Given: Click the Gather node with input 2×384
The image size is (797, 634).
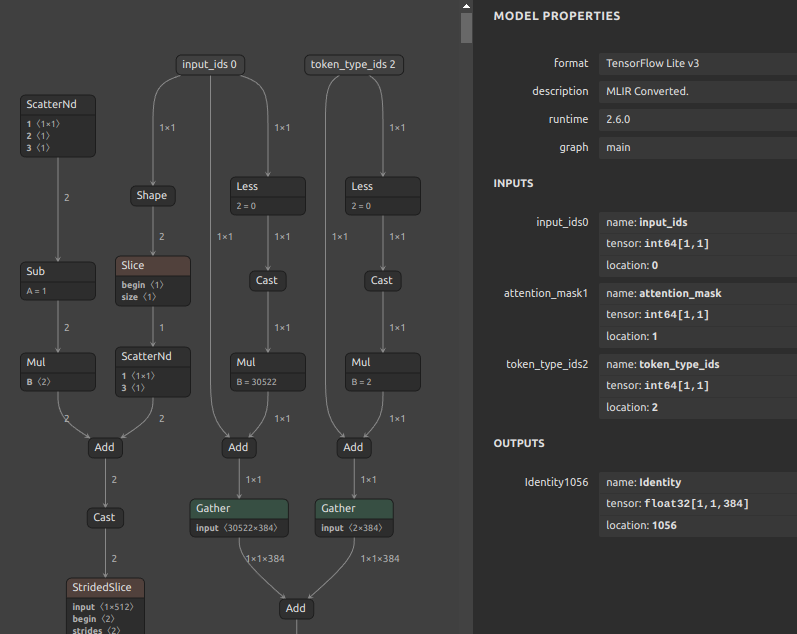Looking at the screenshot, I should pos(354,518).
